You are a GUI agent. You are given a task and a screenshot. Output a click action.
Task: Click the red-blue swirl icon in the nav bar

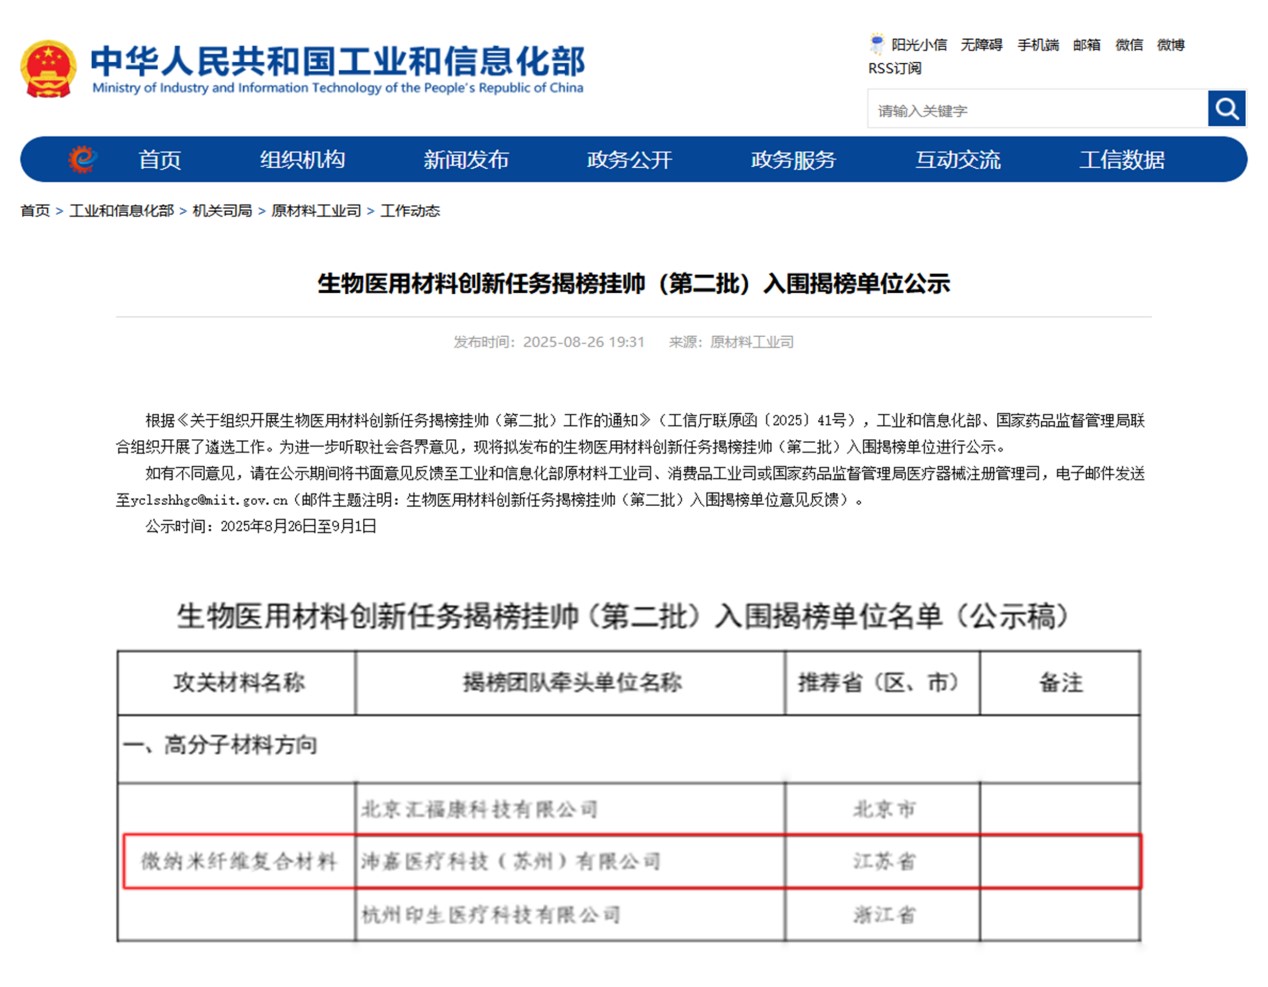pyautogui.click(x=83, y=159)
